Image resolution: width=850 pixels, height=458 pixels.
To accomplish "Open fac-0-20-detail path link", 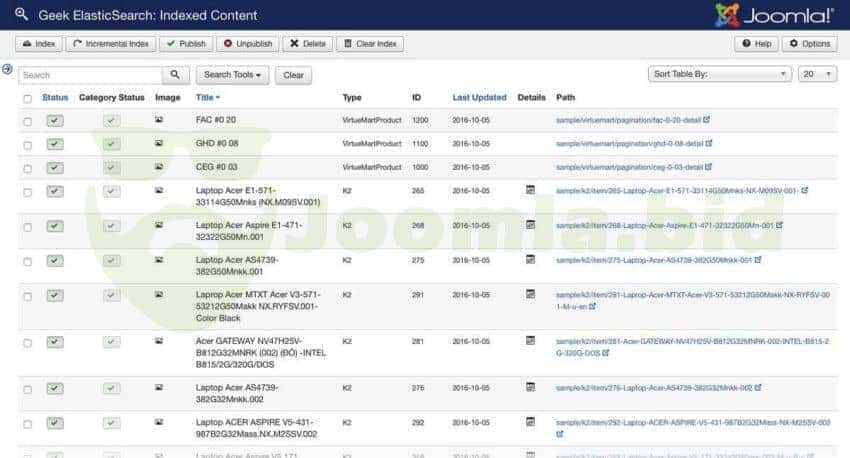I will tap(628, 120).
